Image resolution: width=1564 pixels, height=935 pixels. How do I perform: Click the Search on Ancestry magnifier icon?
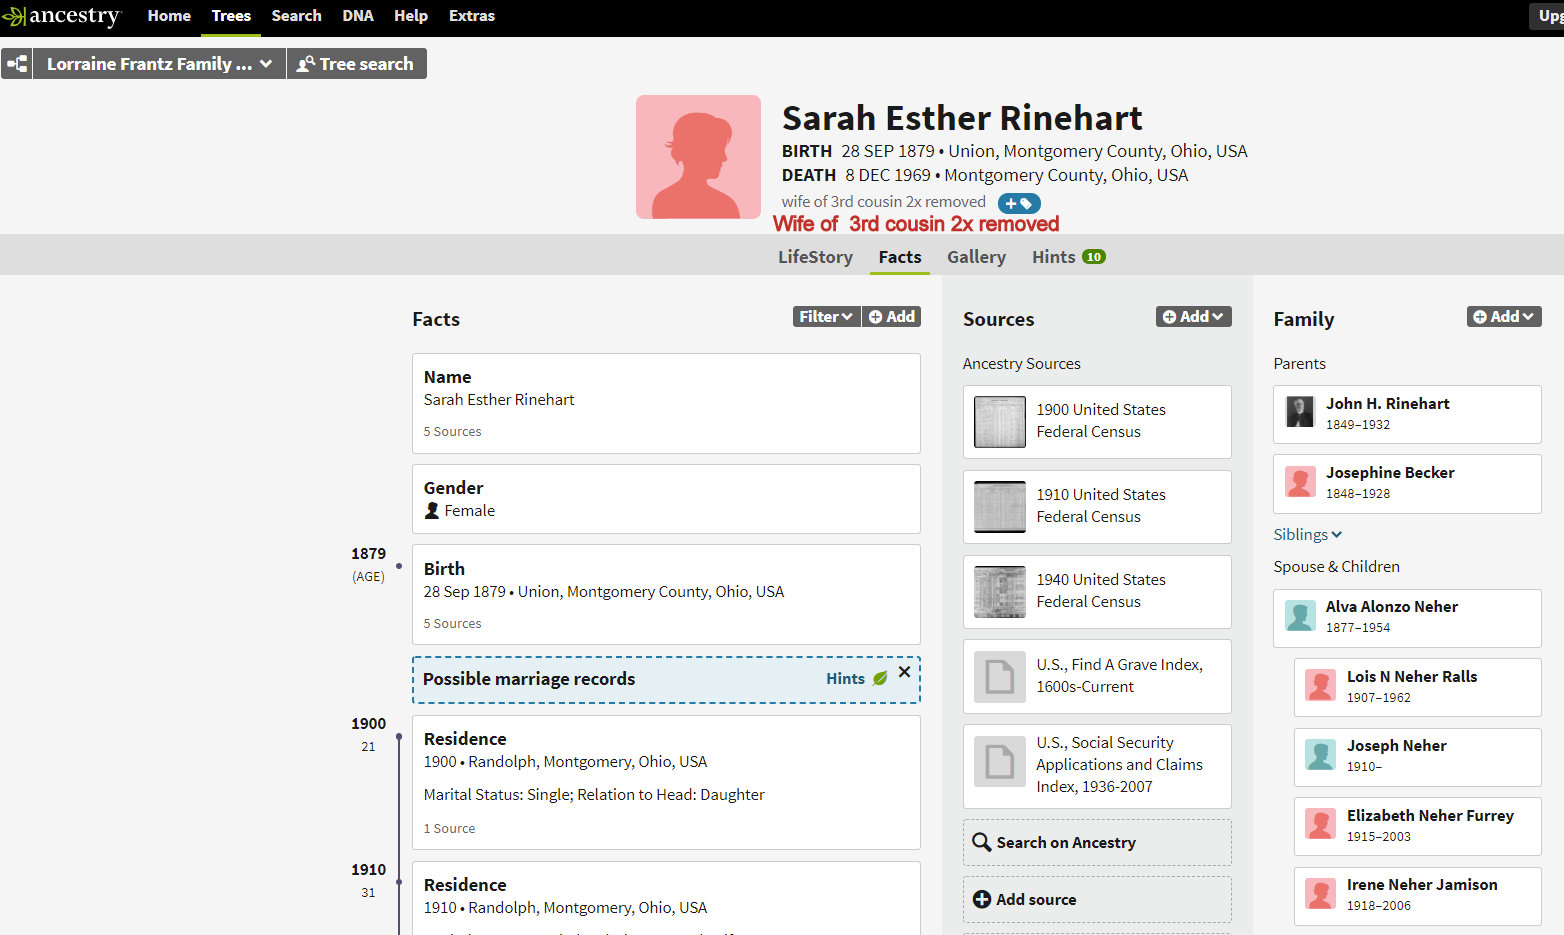(982, 843)
